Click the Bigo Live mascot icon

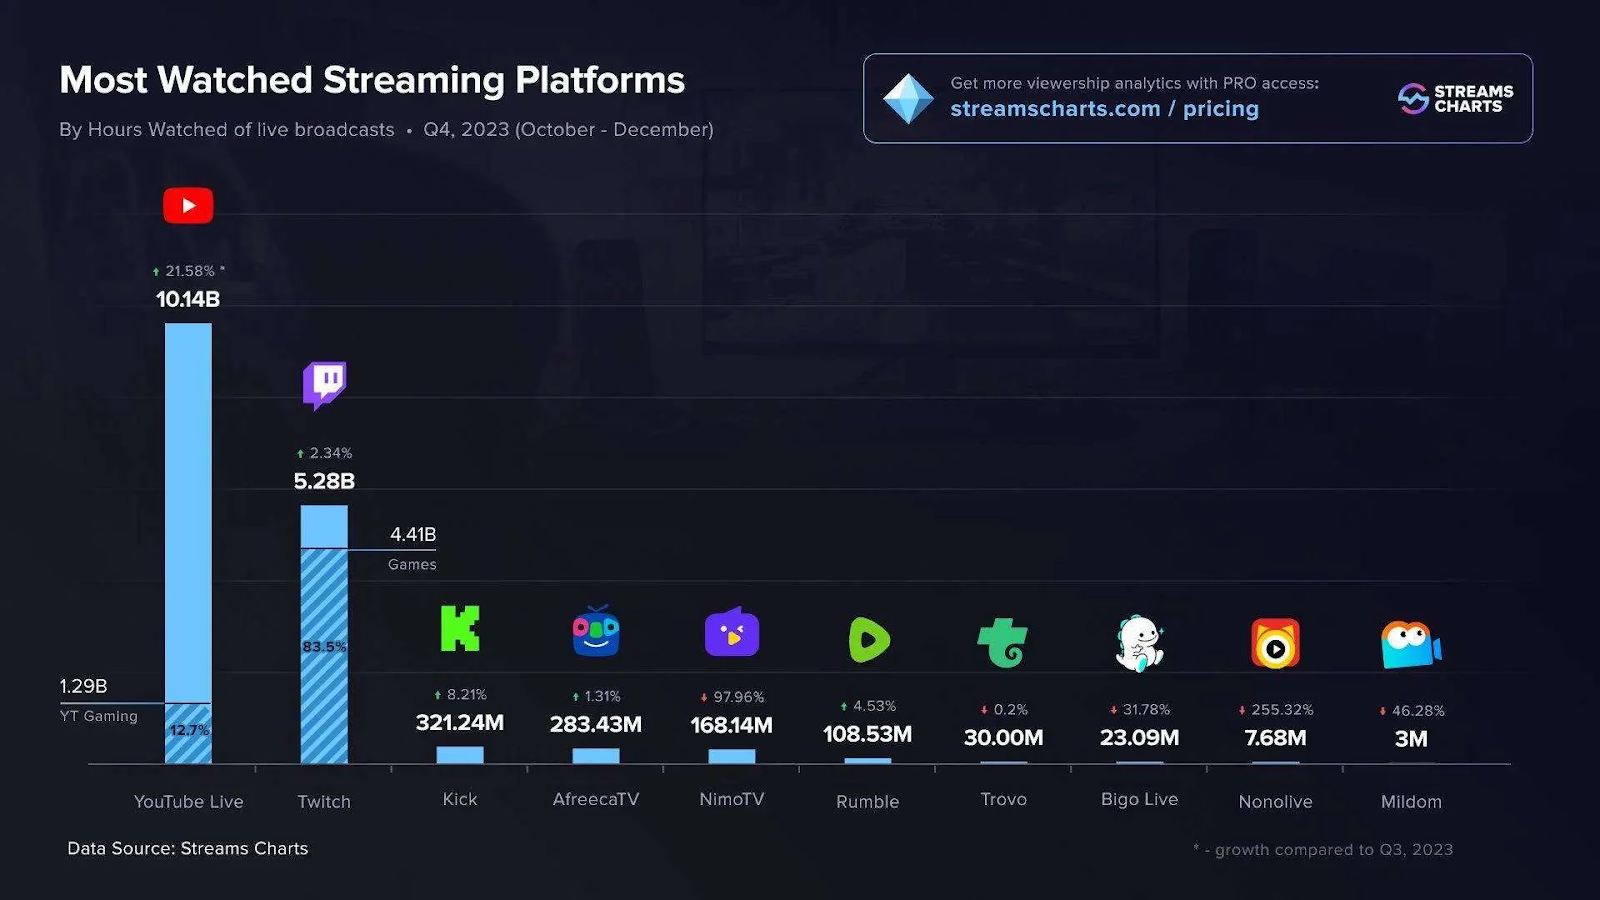click(1139, 643)
